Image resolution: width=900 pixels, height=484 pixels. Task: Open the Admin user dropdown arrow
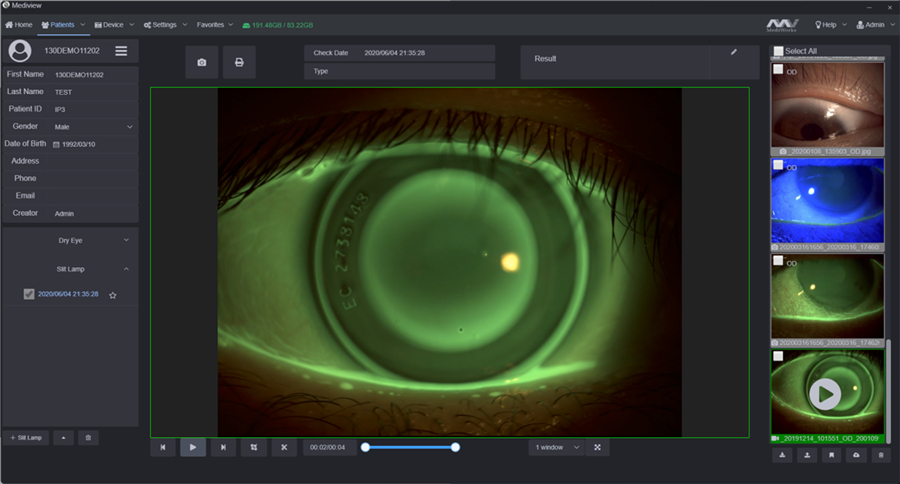coord(893,25)
